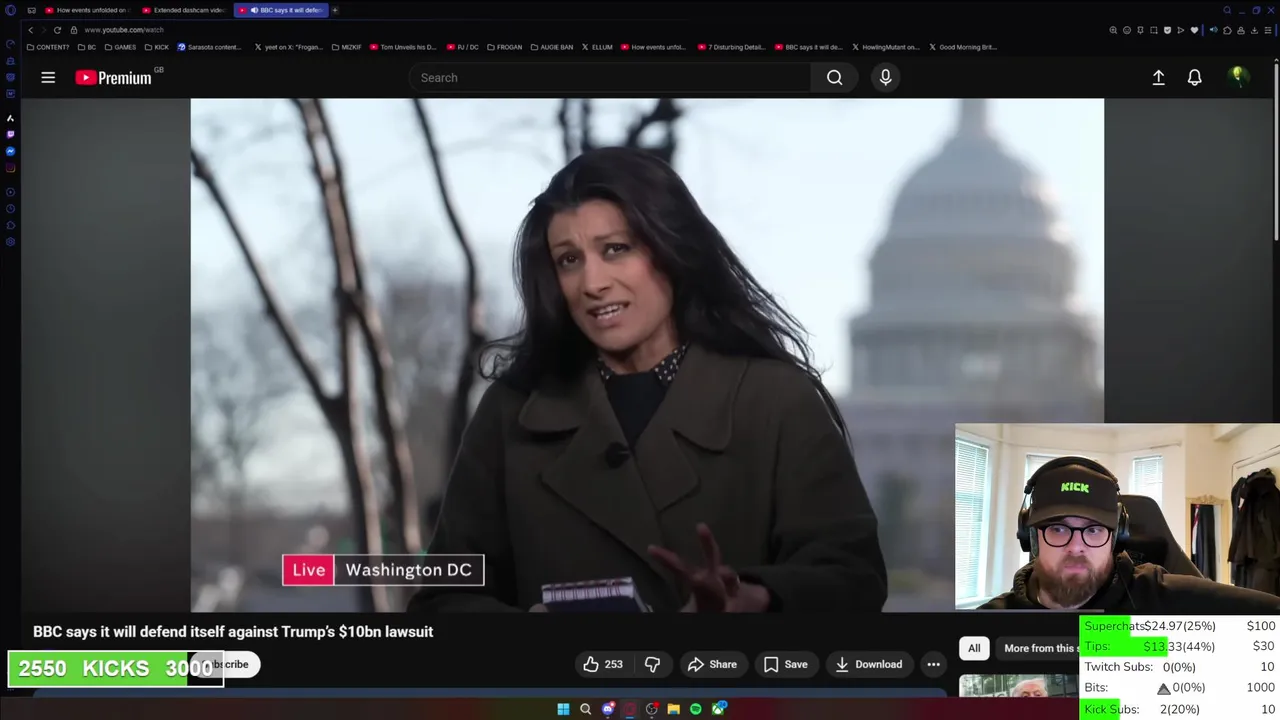Share the BBC video
The image size is (1280, 720).
712,664
